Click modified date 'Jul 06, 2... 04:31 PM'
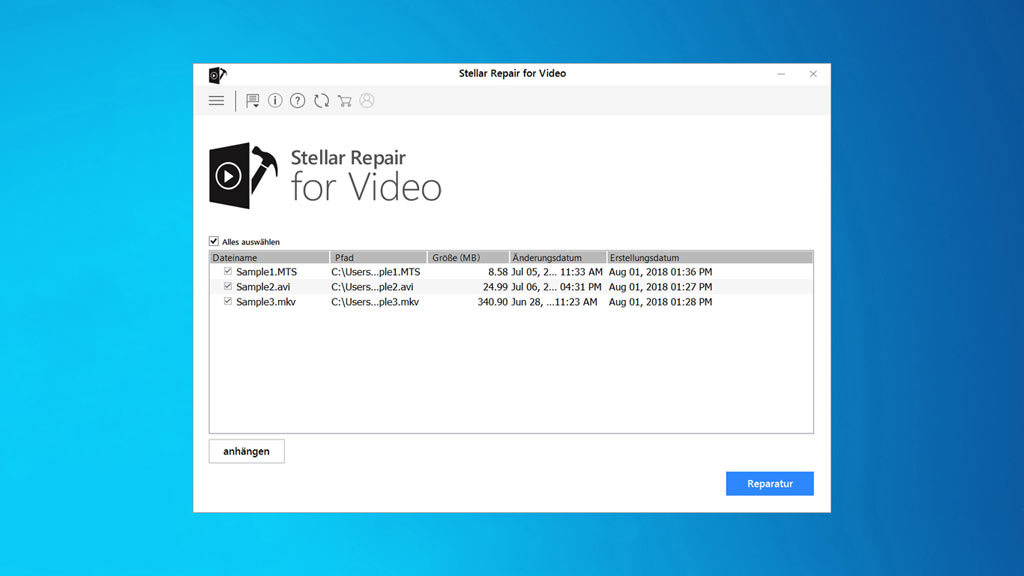 (556, 287)
